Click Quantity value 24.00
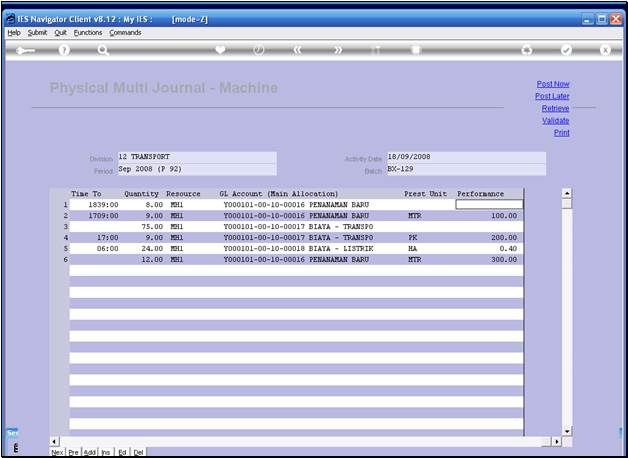 [152, 249]
